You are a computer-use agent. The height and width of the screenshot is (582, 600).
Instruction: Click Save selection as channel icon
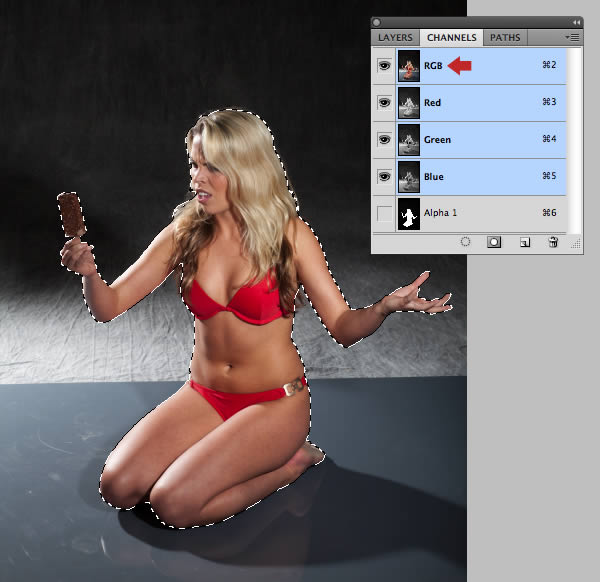tap(494, 242)
